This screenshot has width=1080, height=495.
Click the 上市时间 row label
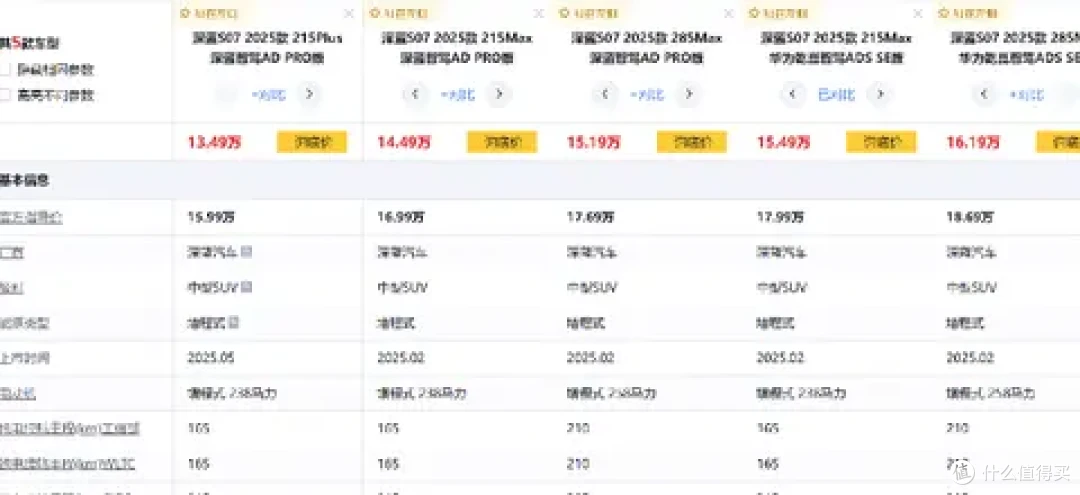pyautogui.click(x=25, y=358)
